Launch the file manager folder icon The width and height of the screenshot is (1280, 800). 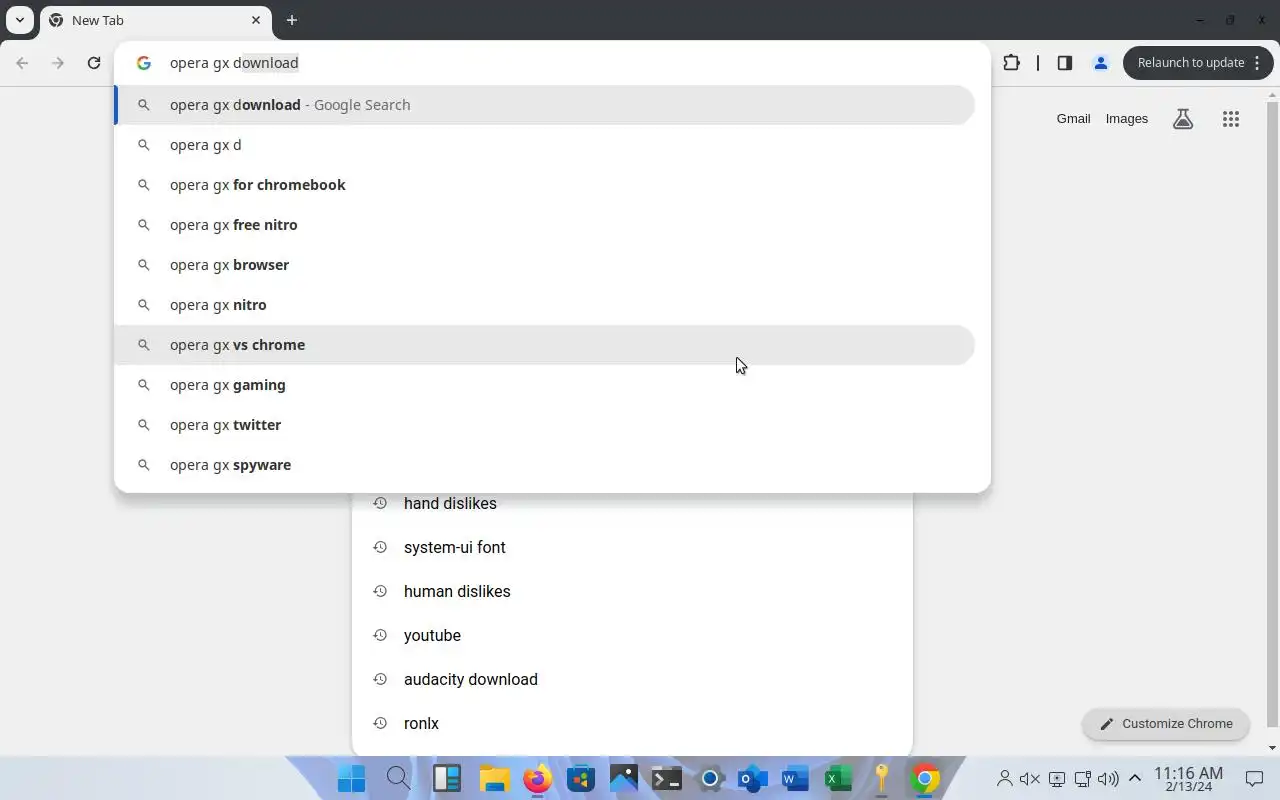(x=494, y=779)
